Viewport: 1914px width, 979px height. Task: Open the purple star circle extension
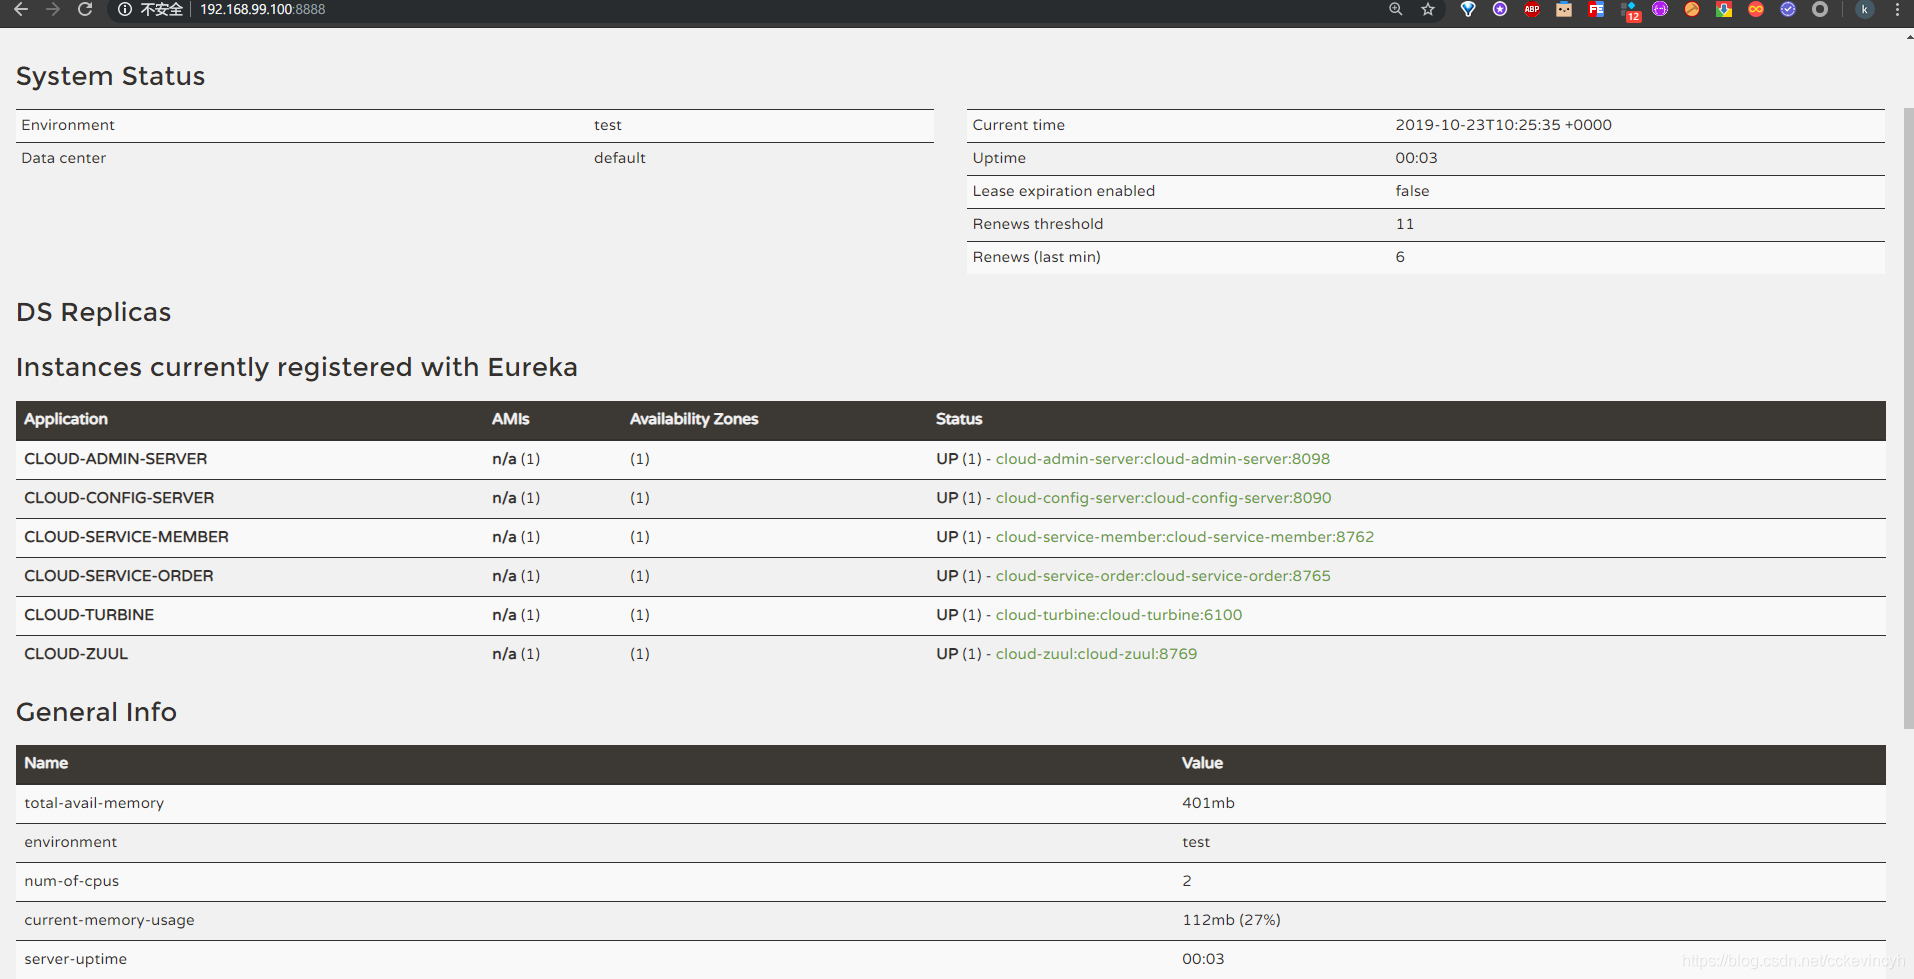point(1500,9)
